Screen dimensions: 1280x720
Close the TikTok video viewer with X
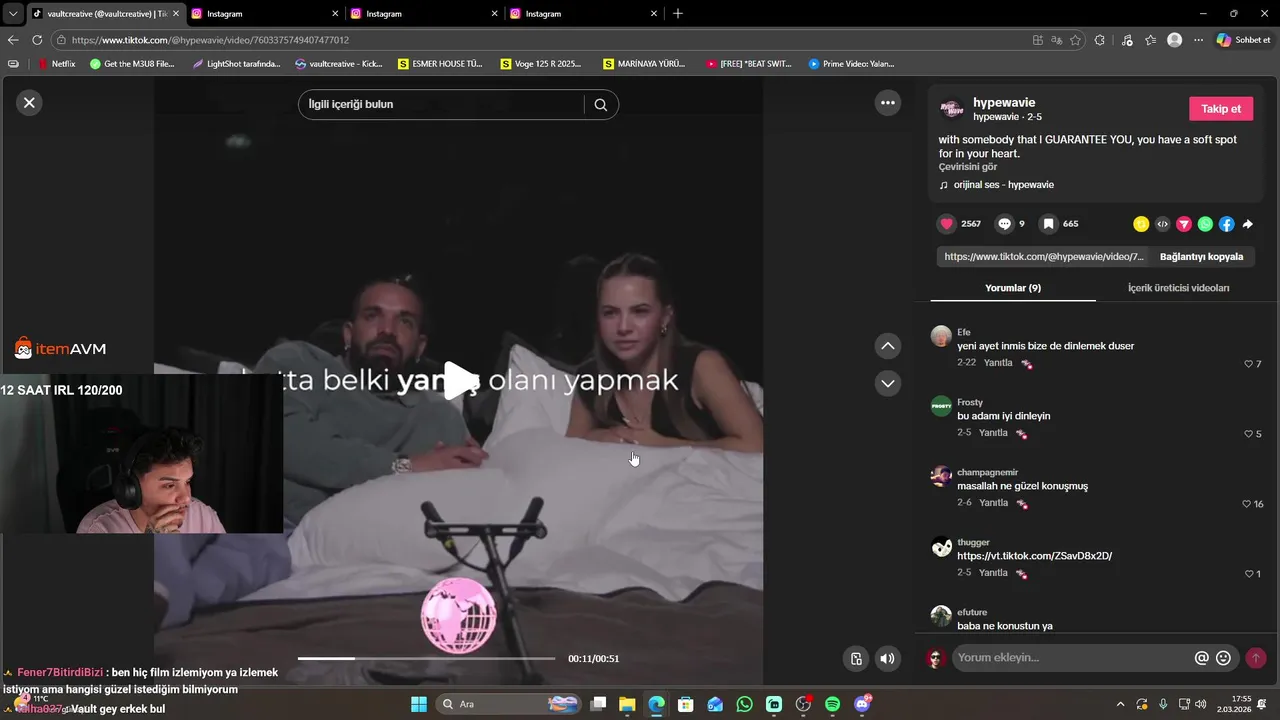click(x=29, y=102)
